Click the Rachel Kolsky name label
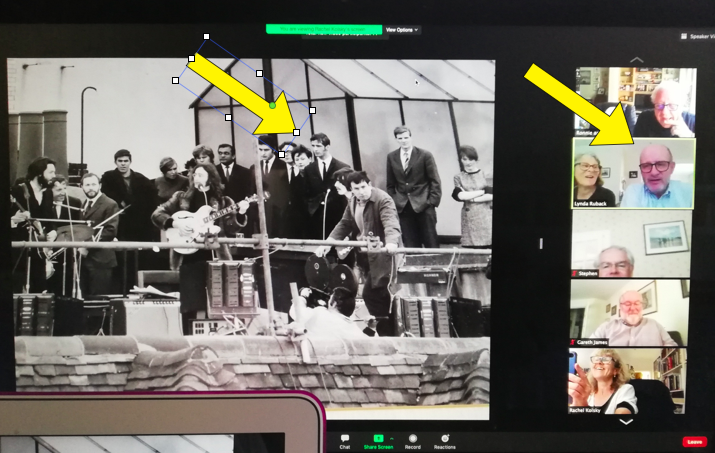The height and width of the screenshot is (453, 715). (585, 410)
